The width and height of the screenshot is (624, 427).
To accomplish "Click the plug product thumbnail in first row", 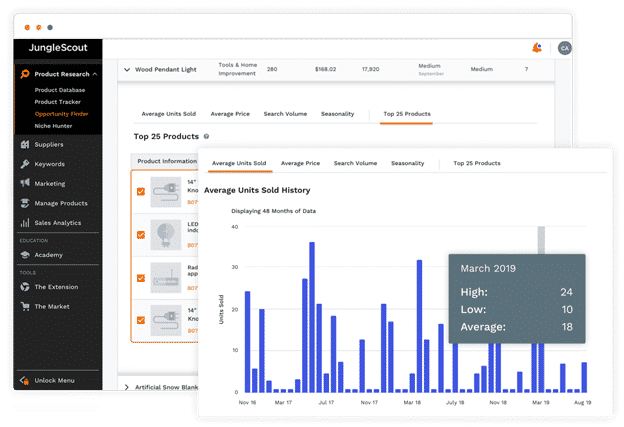I will click(166, 192).
